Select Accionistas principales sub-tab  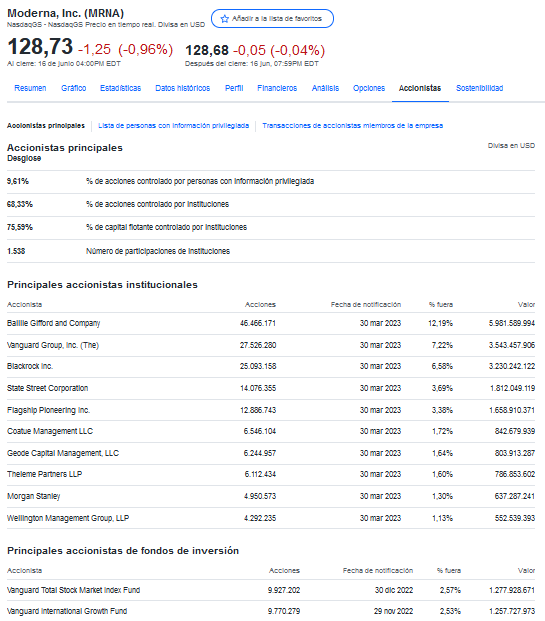click(x=46, y=126)
